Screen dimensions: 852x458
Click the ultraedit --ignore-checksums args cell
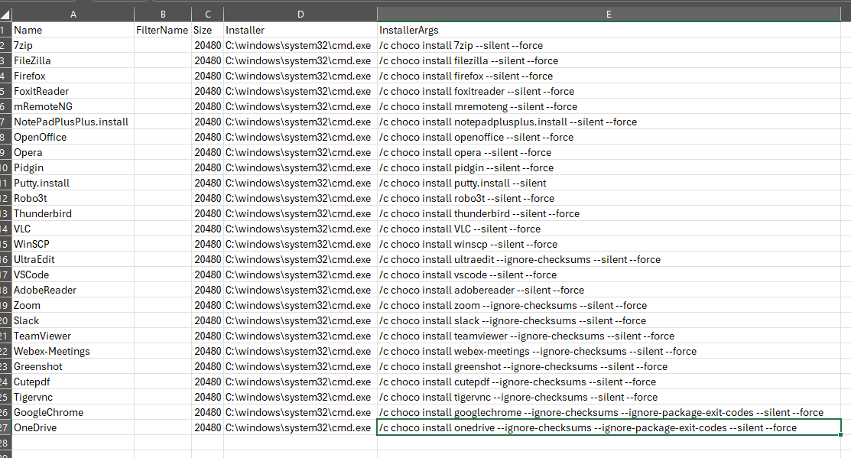(x=609, y=259)
